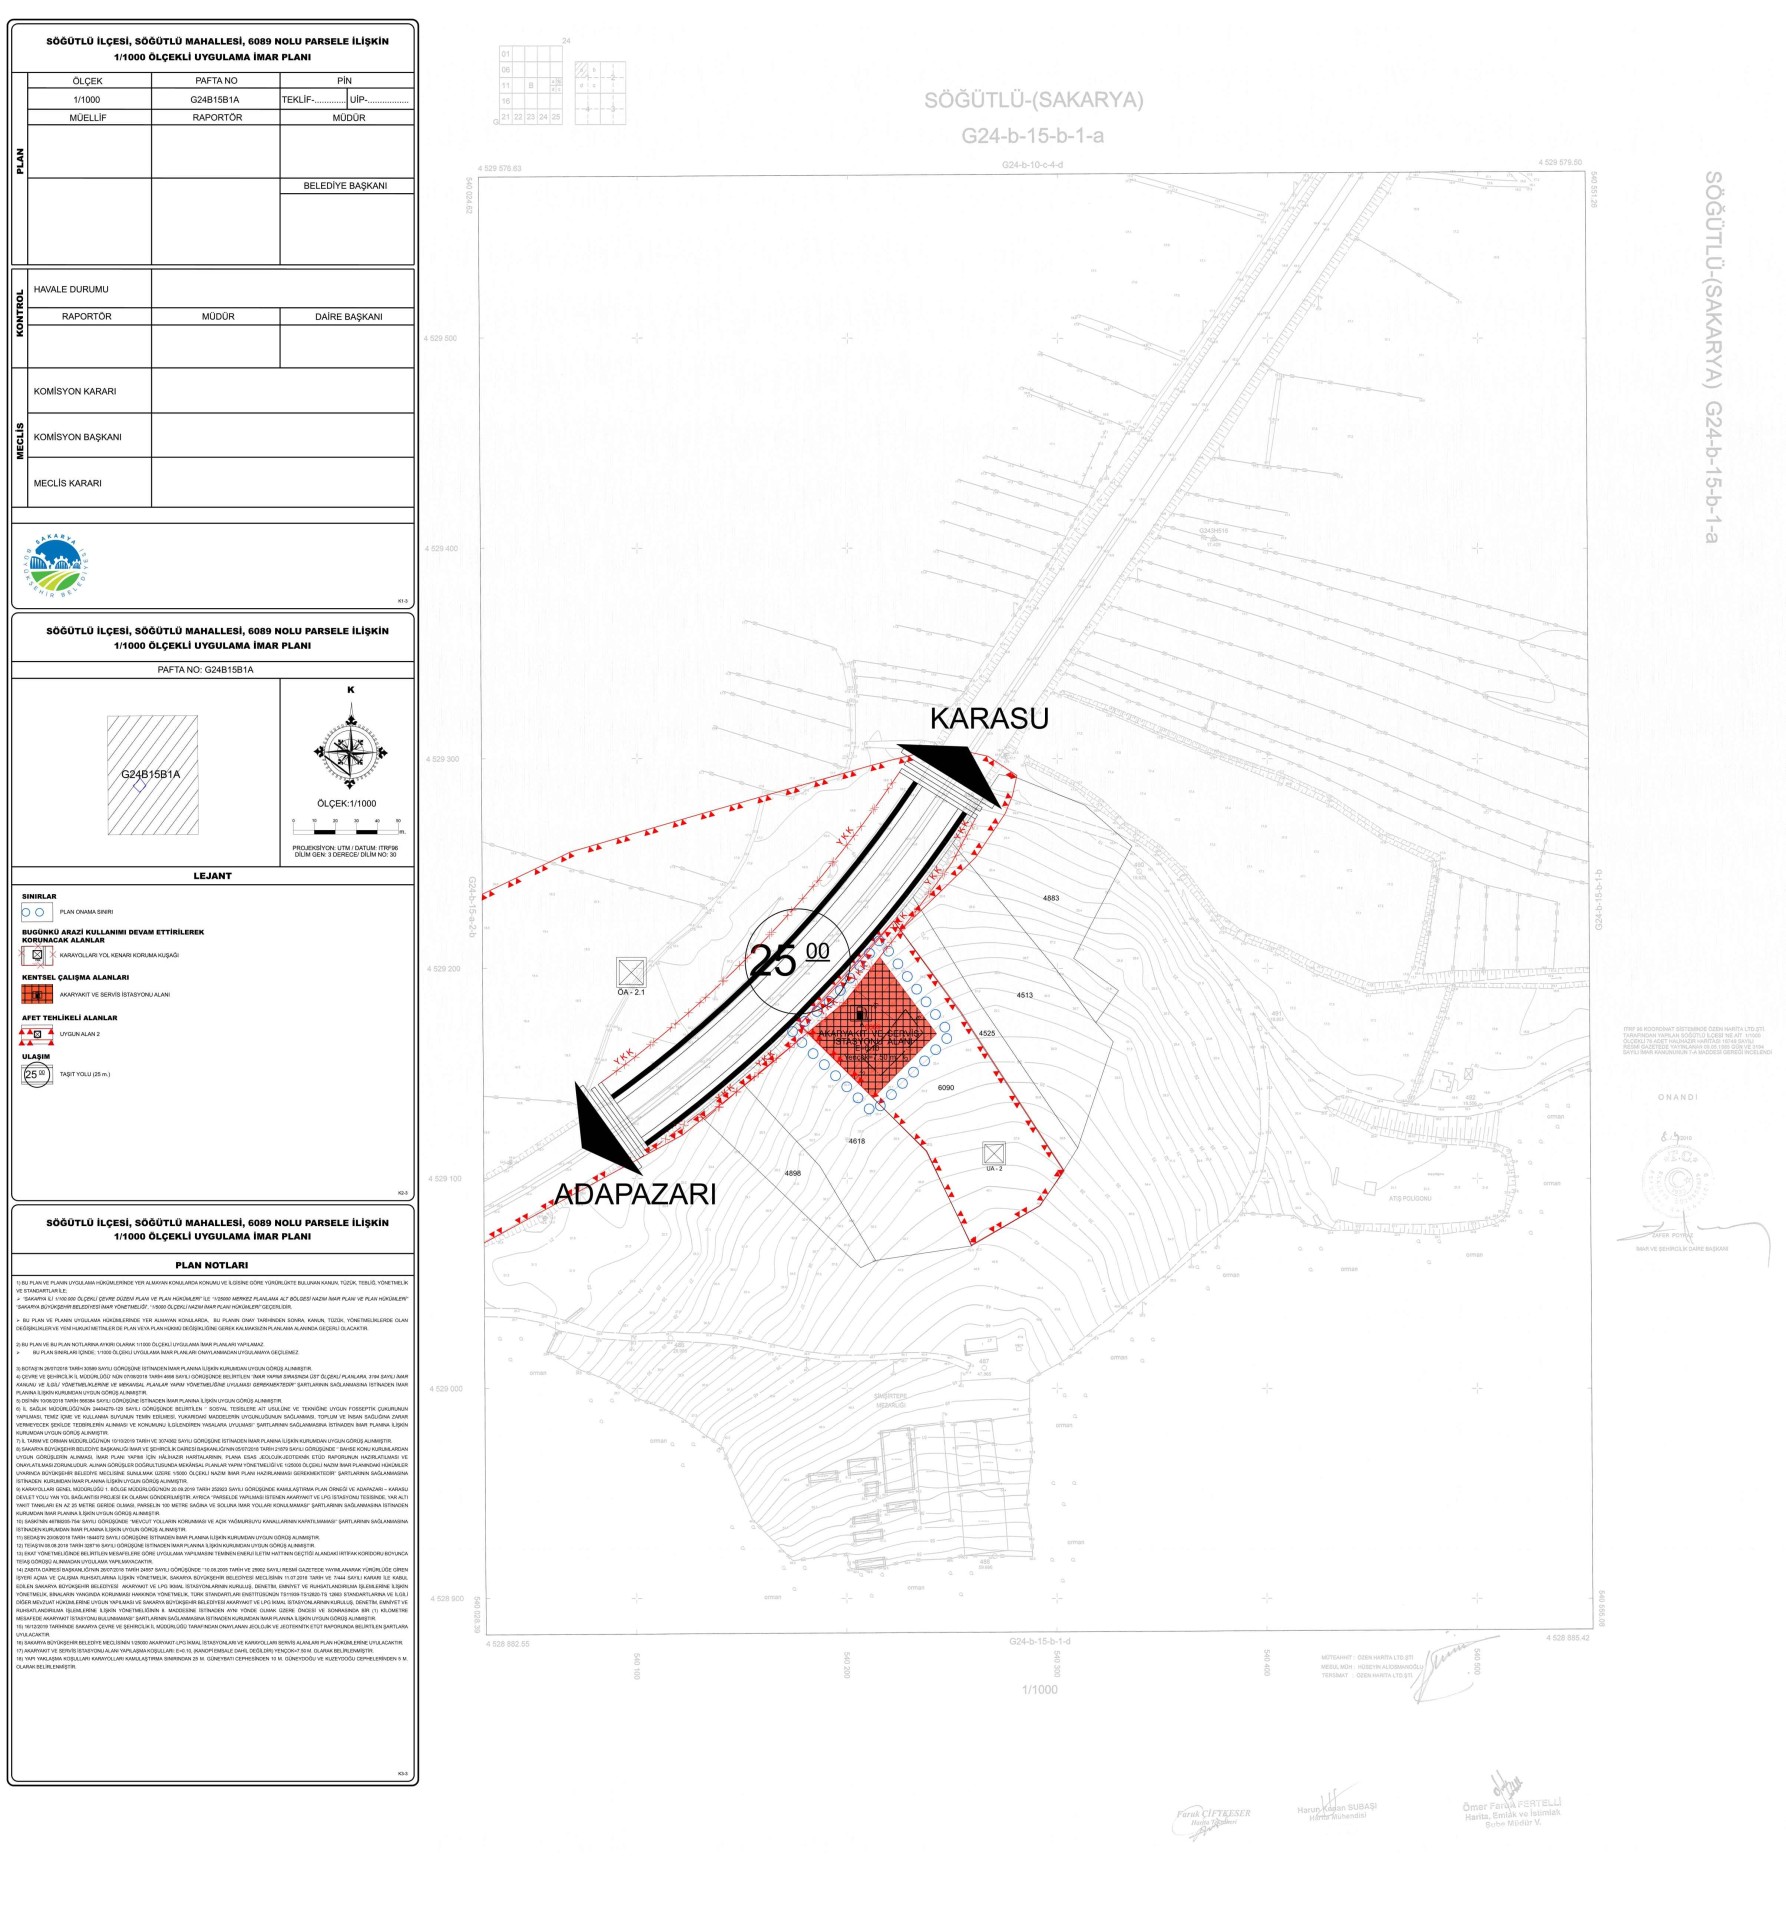1786x1920 pixels.
Task: Click the Plan Onama Sınırı legend symbol
Action: coord(37,912)
